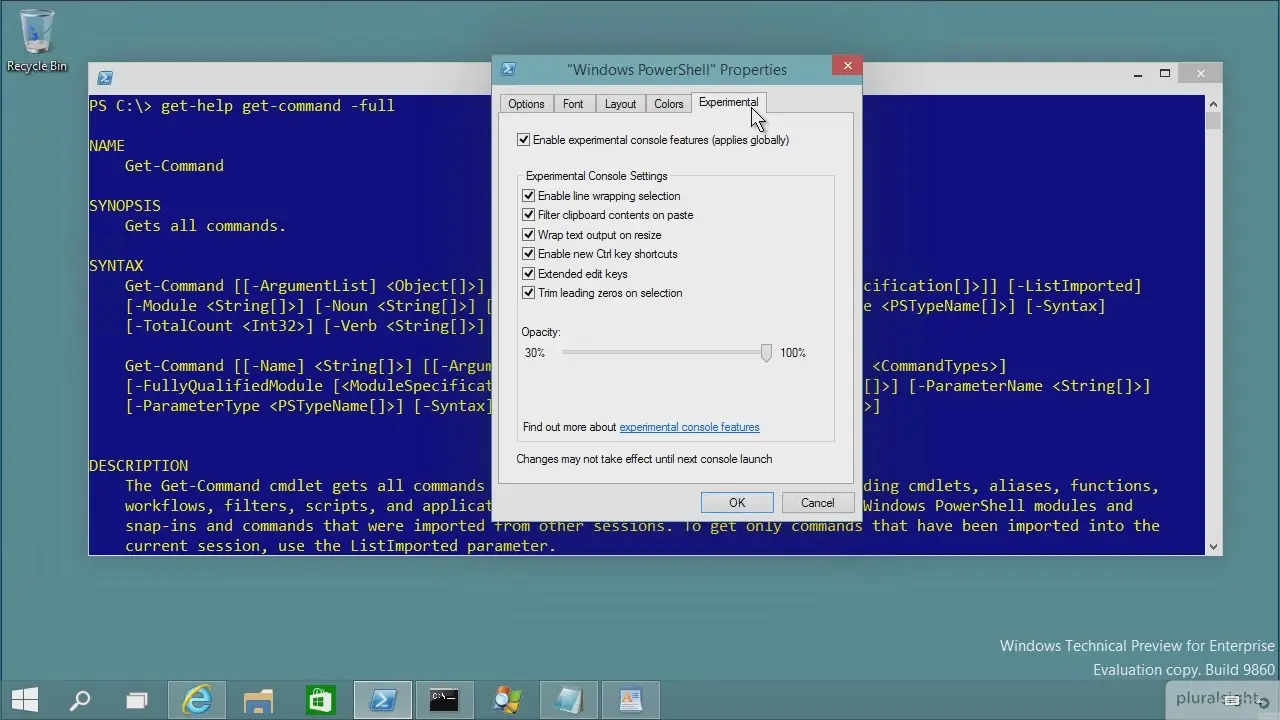Image resolution: width=1280 pixels, height=720 pixels.
Task: Open the WordPad taskbar icon
Action: click(x=631, y=700)
